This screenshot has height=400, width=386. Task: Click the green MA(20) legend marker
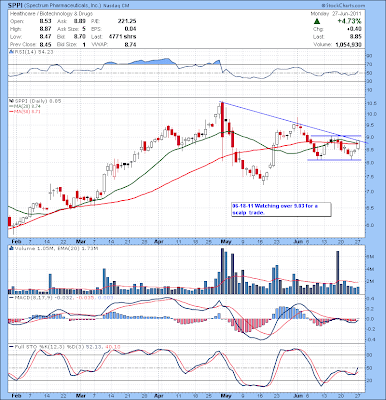click(x=10, y=106)
